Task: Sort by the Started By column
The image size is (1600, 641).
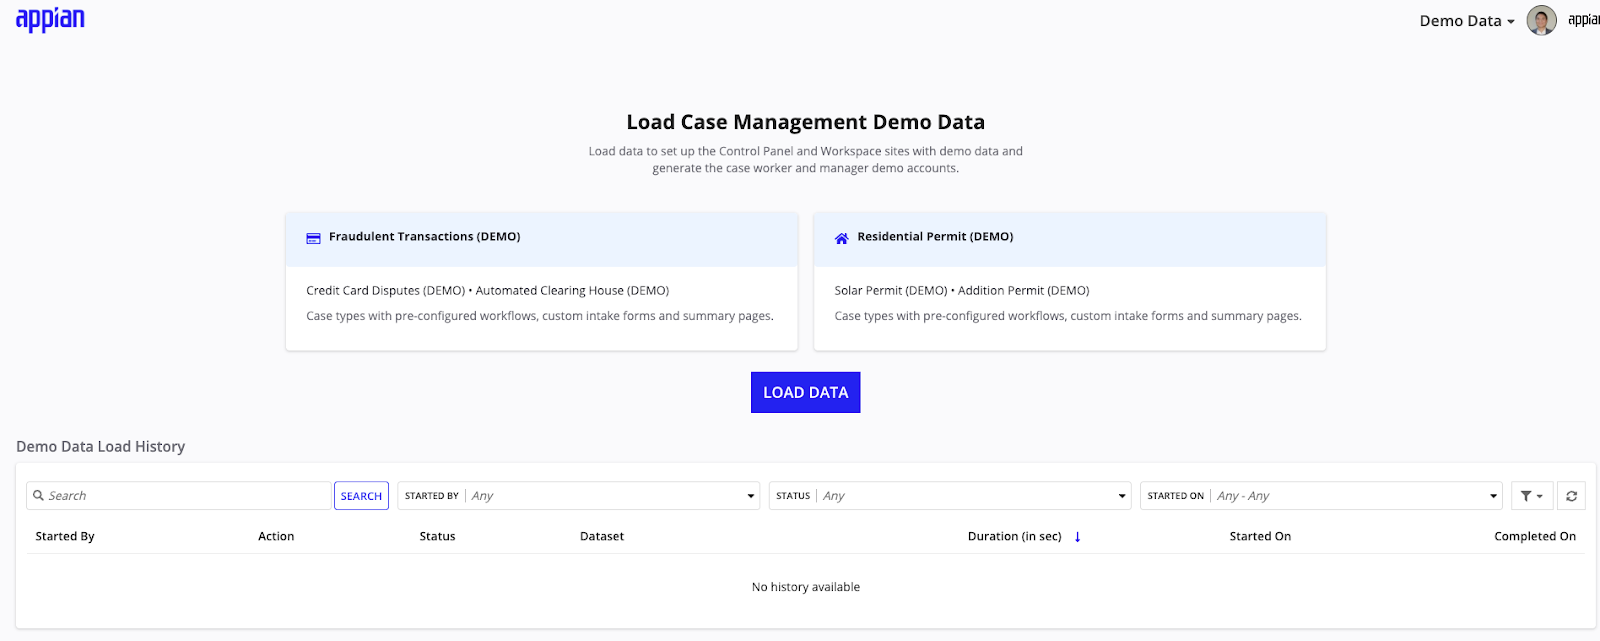Action: 65,537
